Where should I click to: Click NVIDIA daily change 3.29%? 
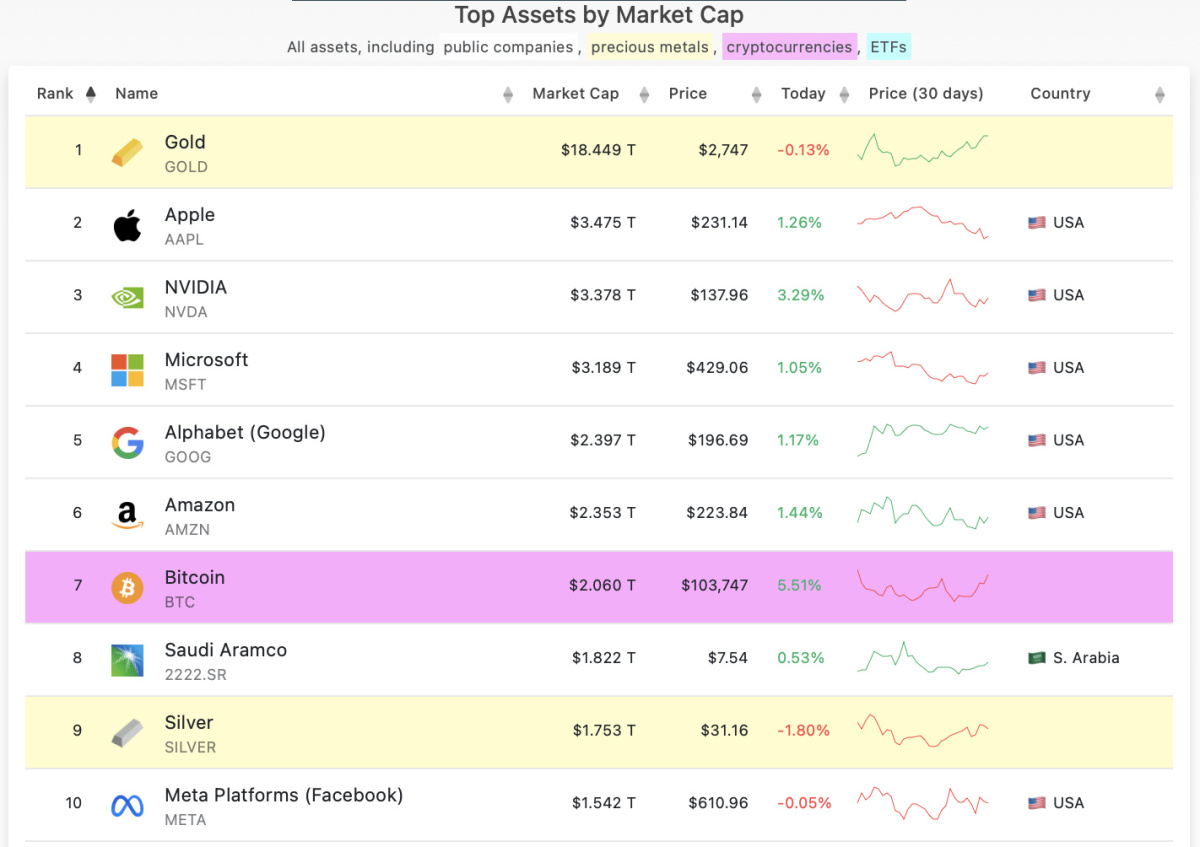801,295
